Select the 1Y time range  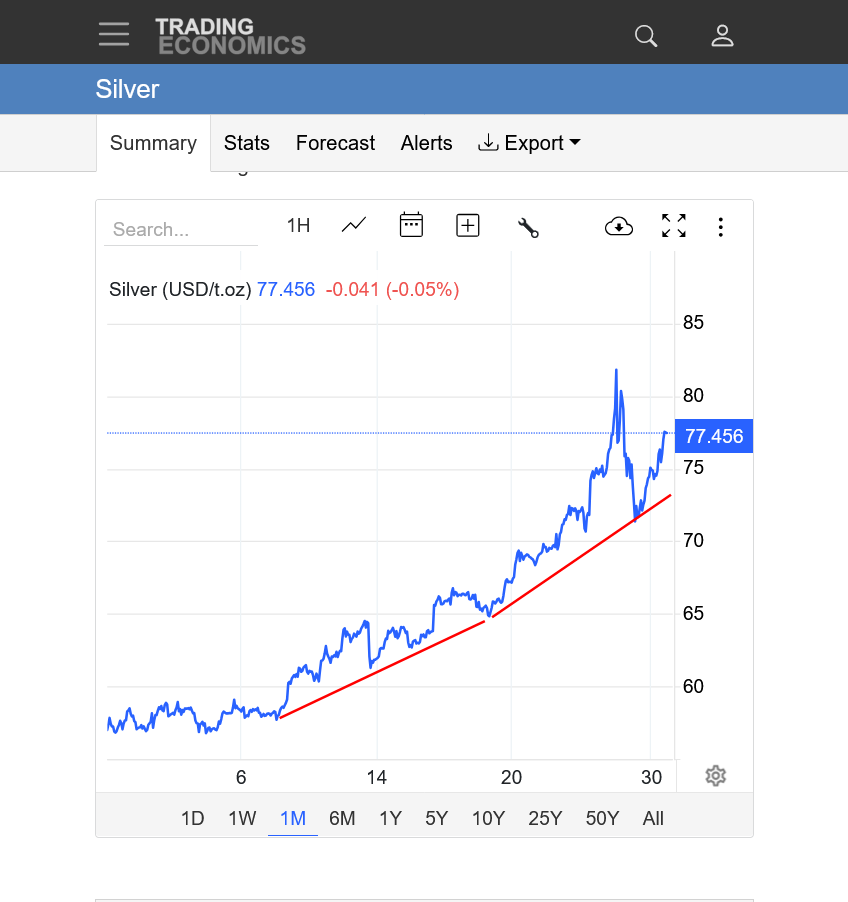390,818
